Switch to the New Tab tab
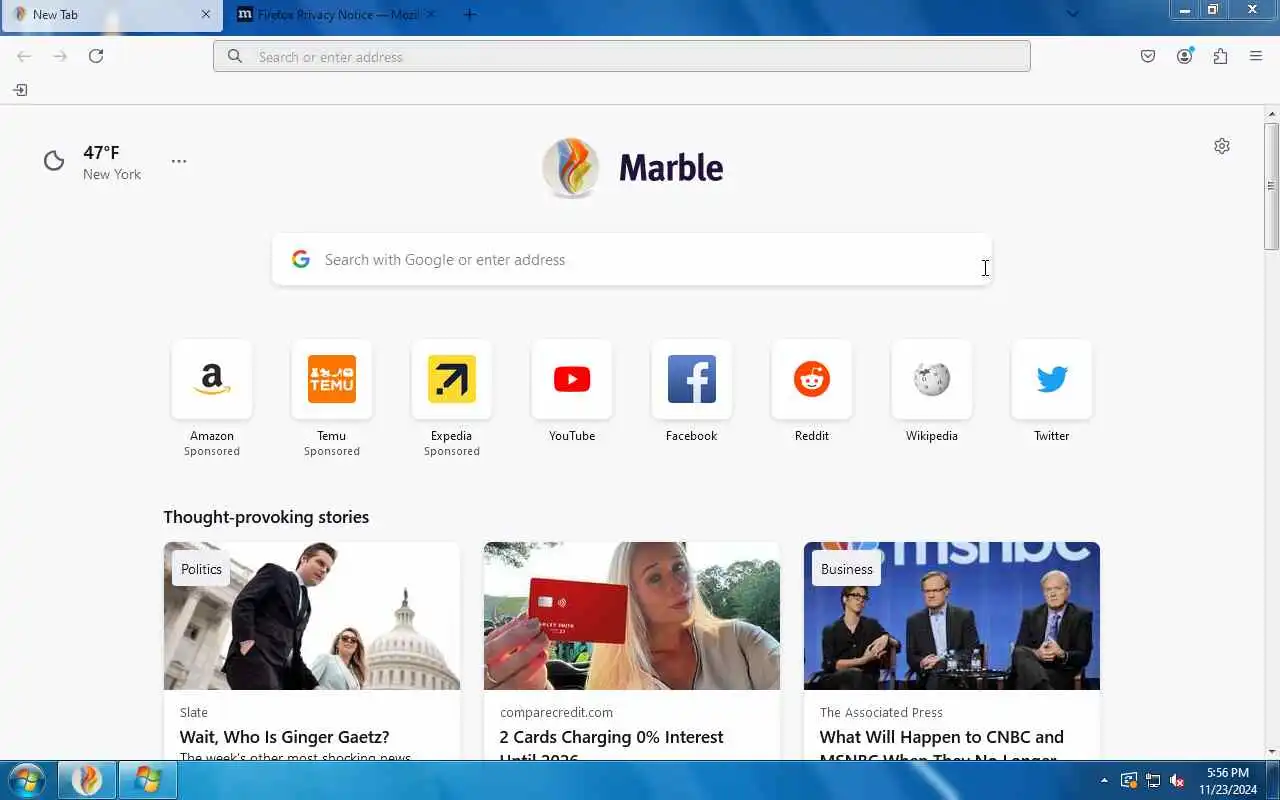The image size is (1280, 800). click(x=110, y=15)
